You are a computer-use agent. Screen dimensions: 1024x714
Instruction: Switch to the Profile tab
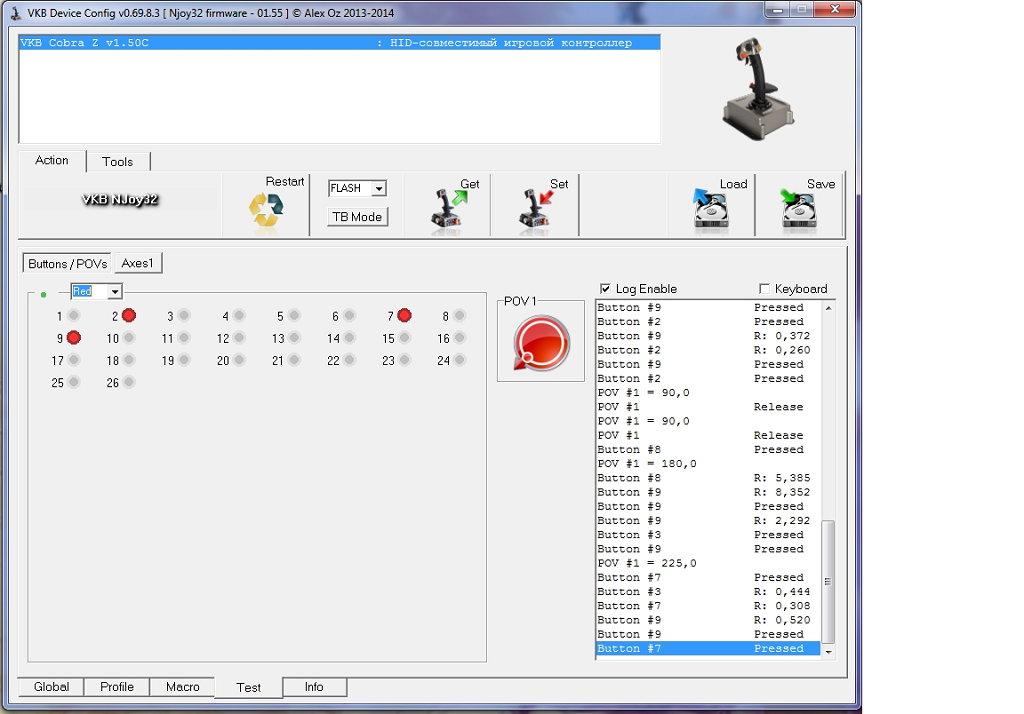pos(117,687)
